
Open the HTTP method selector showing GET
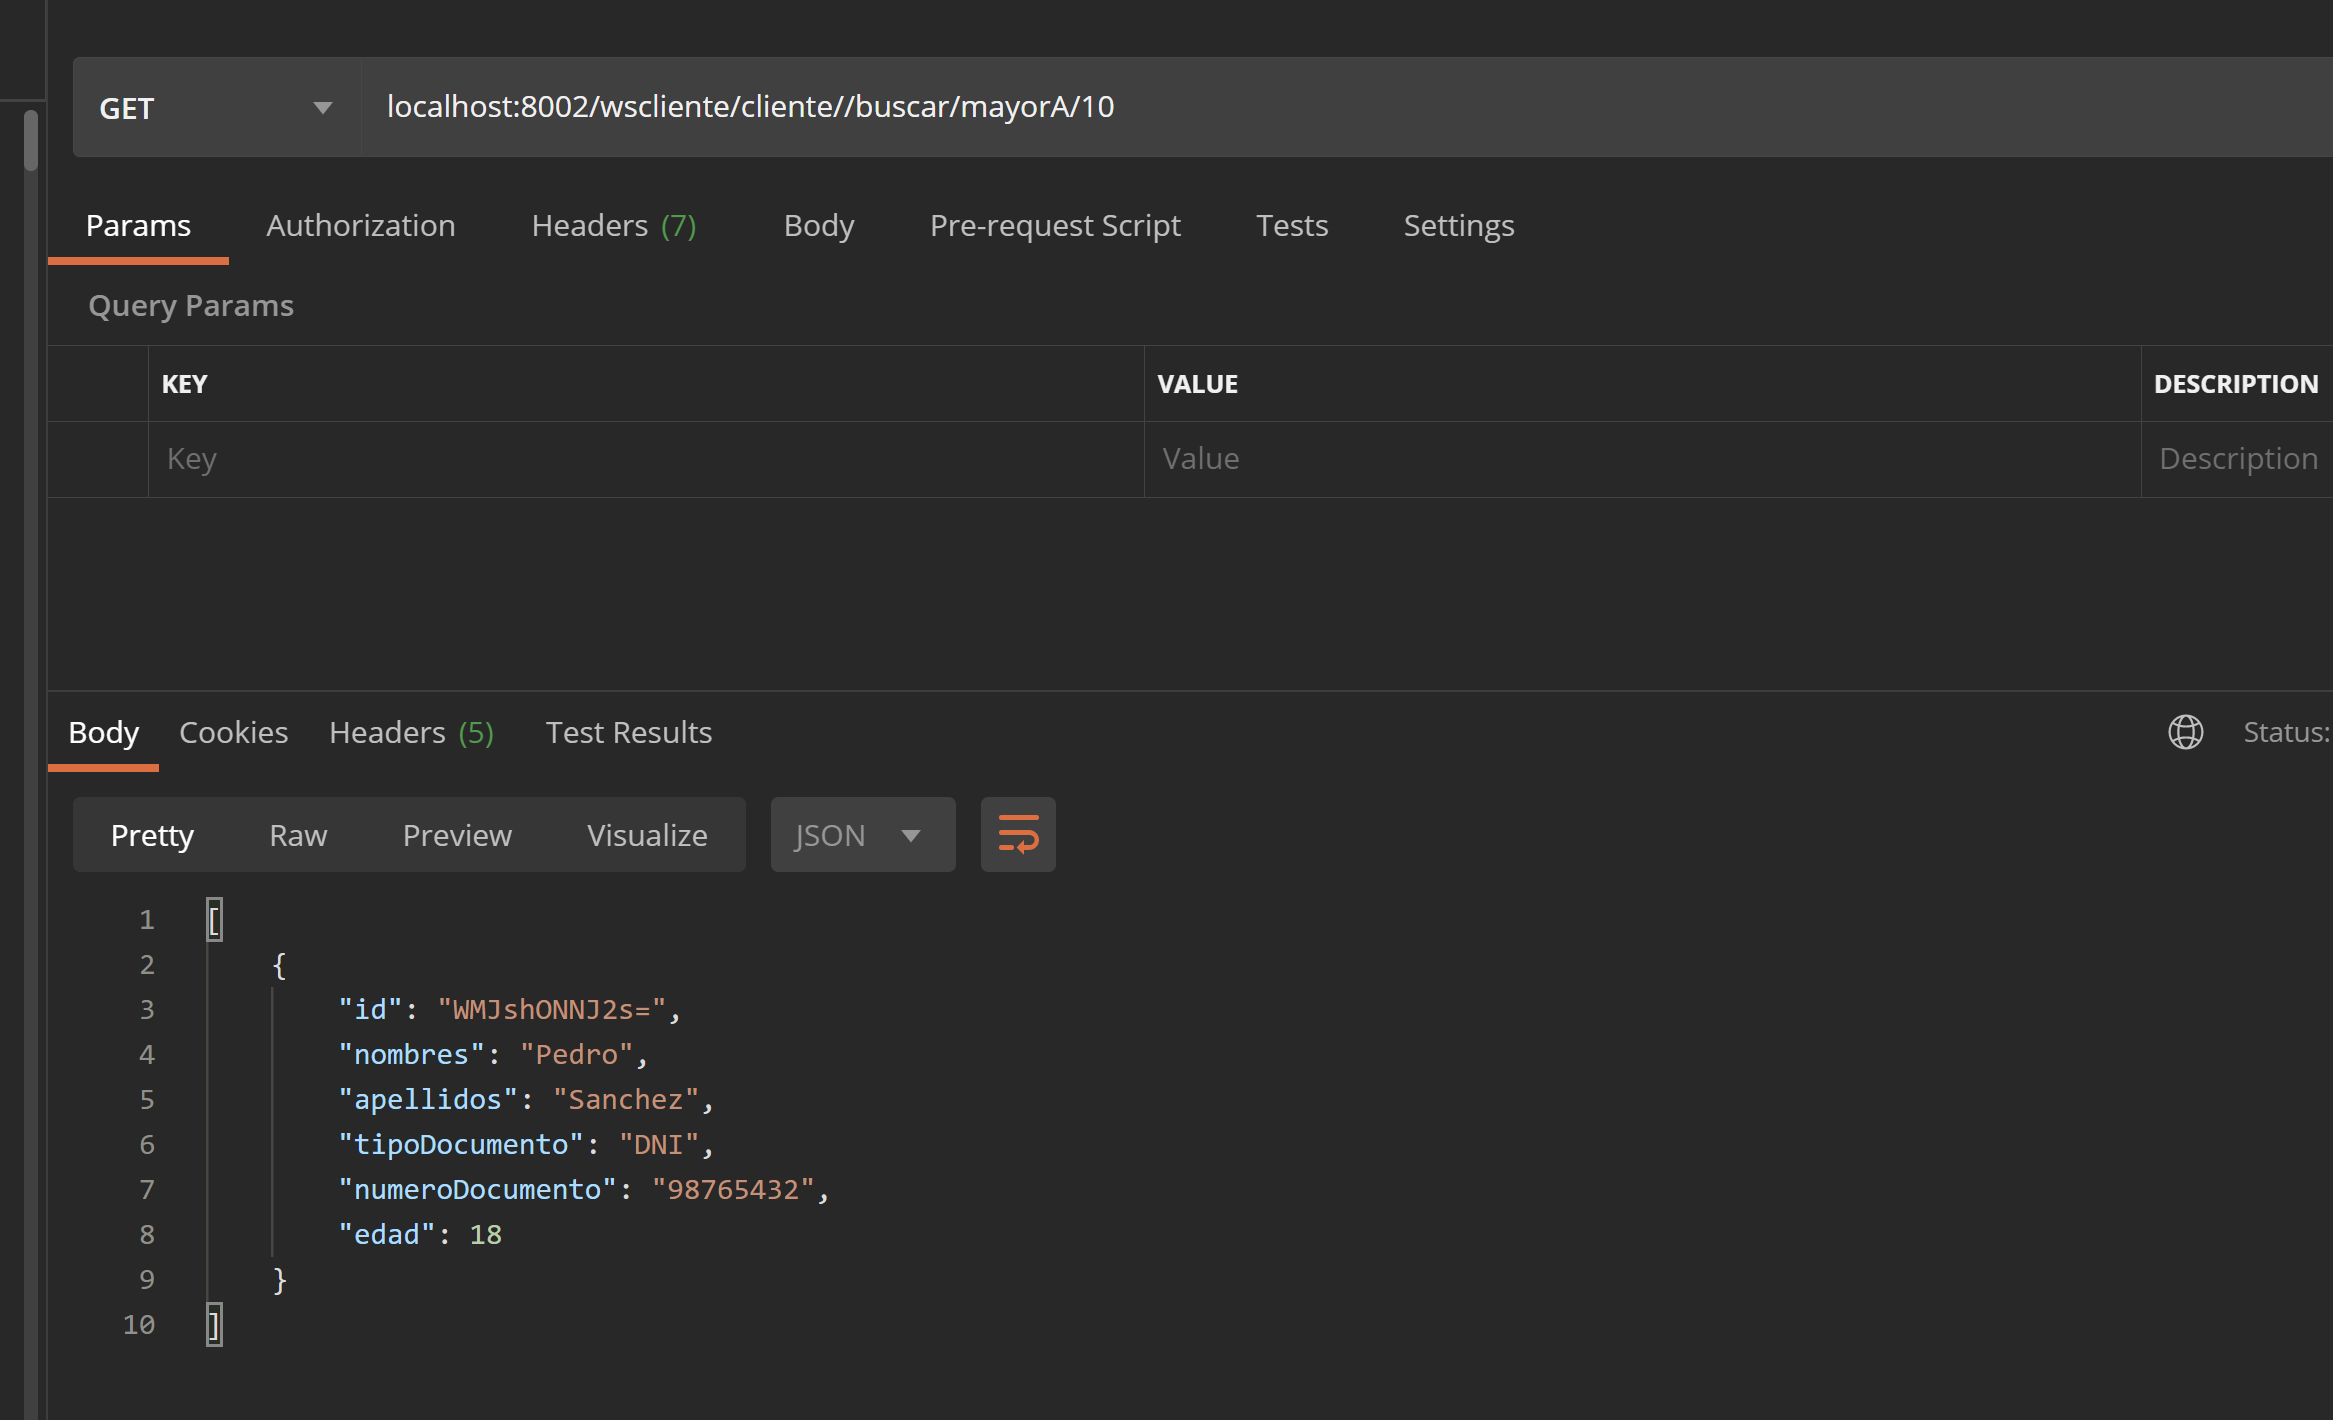coord(213,107)
